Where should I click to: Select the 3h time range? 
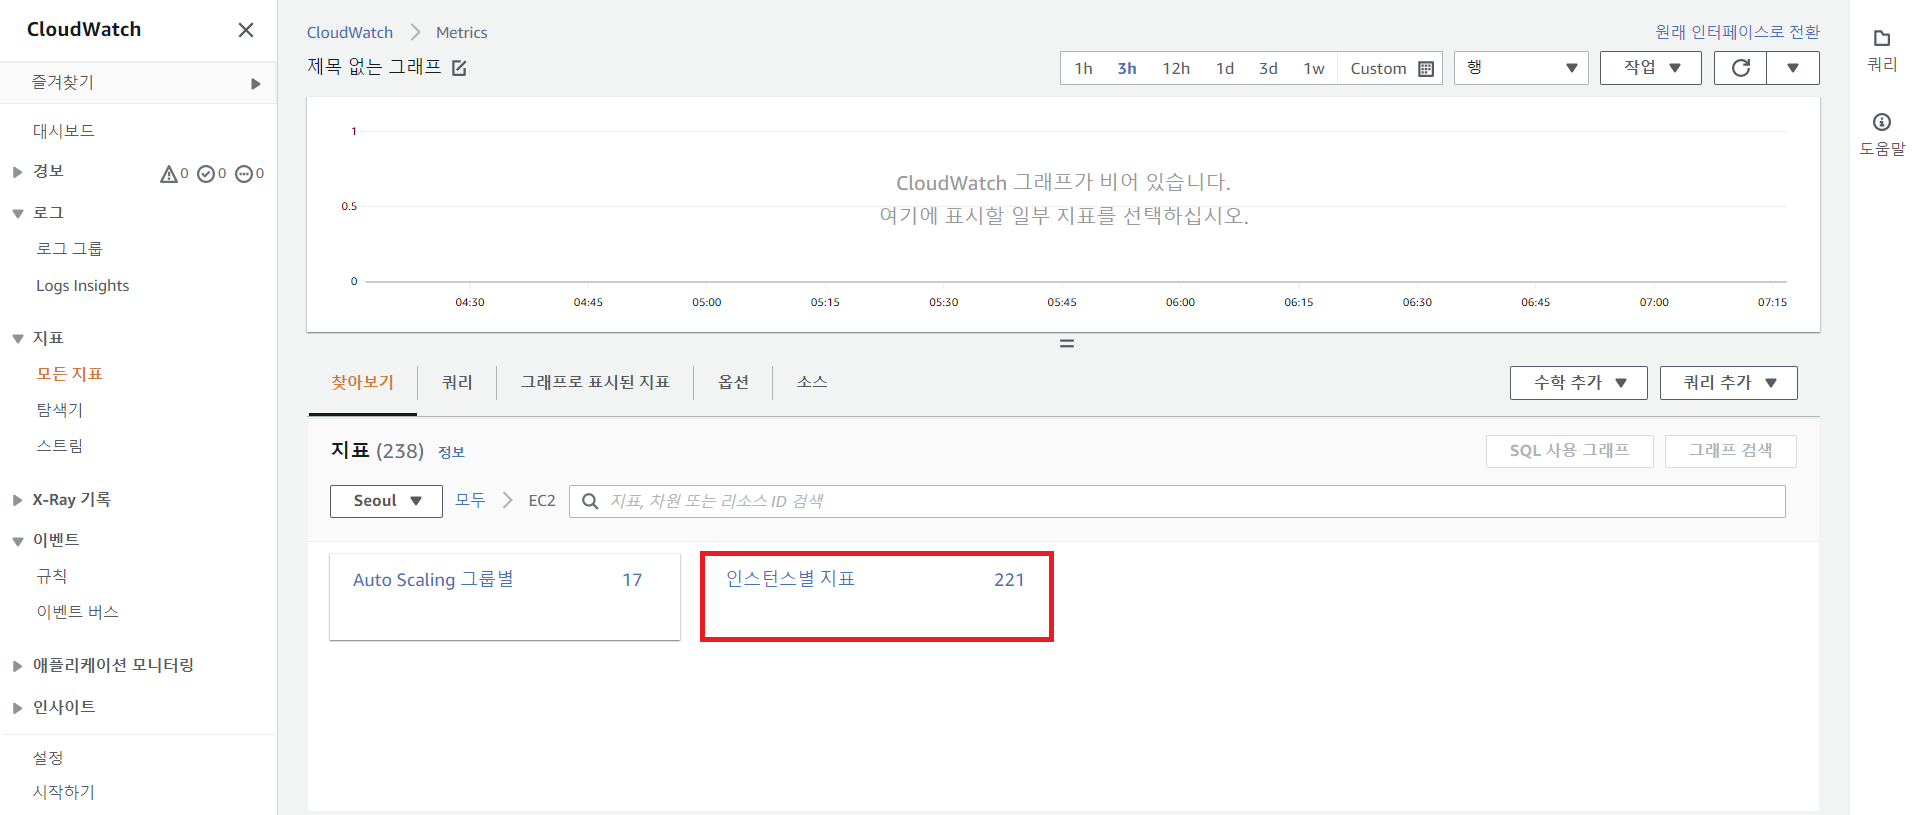tap(1127, 69)
